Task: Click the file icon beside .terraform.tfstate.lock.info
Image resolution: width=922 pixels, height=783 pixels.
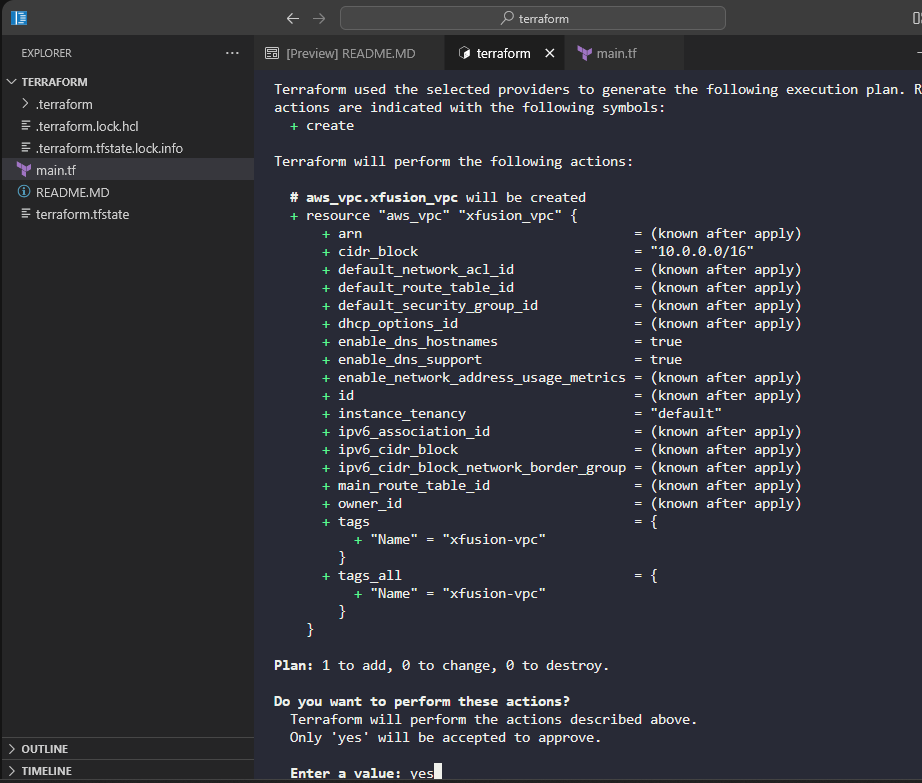Action: (x=26, y=148)
